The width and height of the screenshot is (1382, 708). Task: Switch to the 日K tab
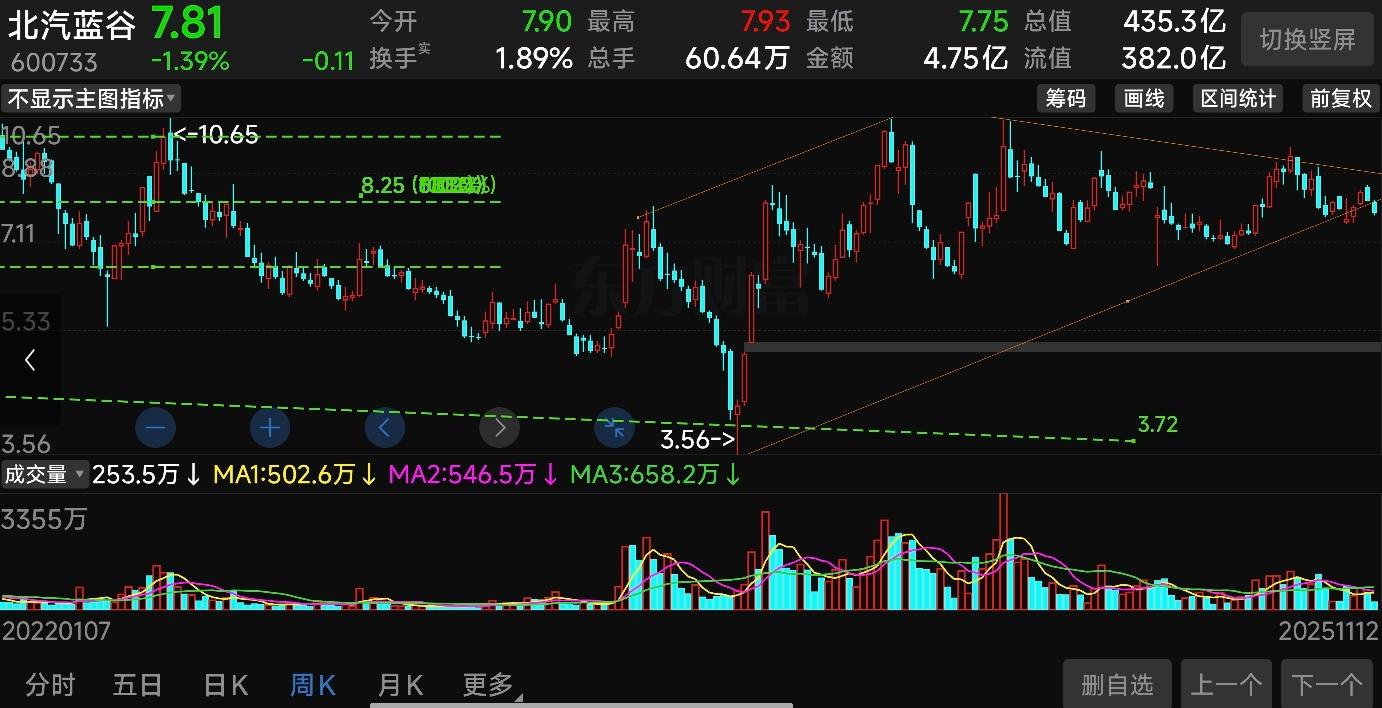click(225, 685)
